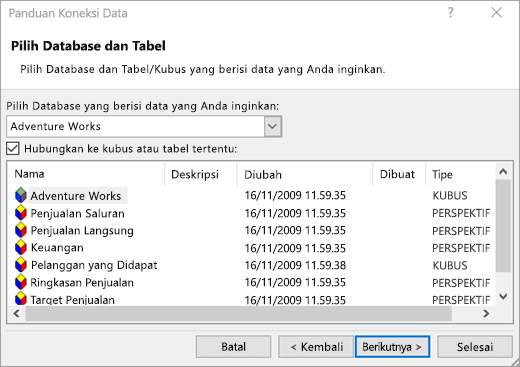520x367 pixels.
Task: Click the Penjualan Saluran perspective icon
Action: coord(21,213)
